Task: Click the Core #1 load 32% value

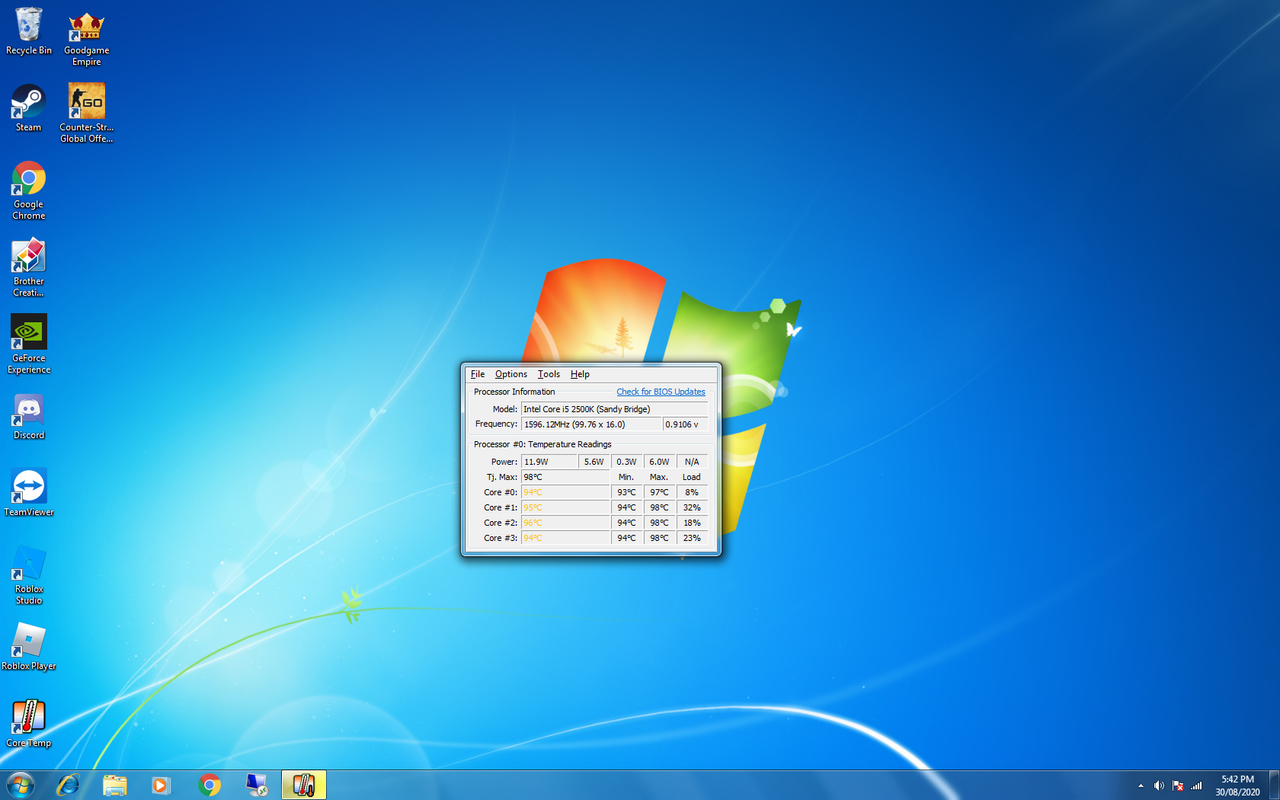Action: click(x=692, y=507)
